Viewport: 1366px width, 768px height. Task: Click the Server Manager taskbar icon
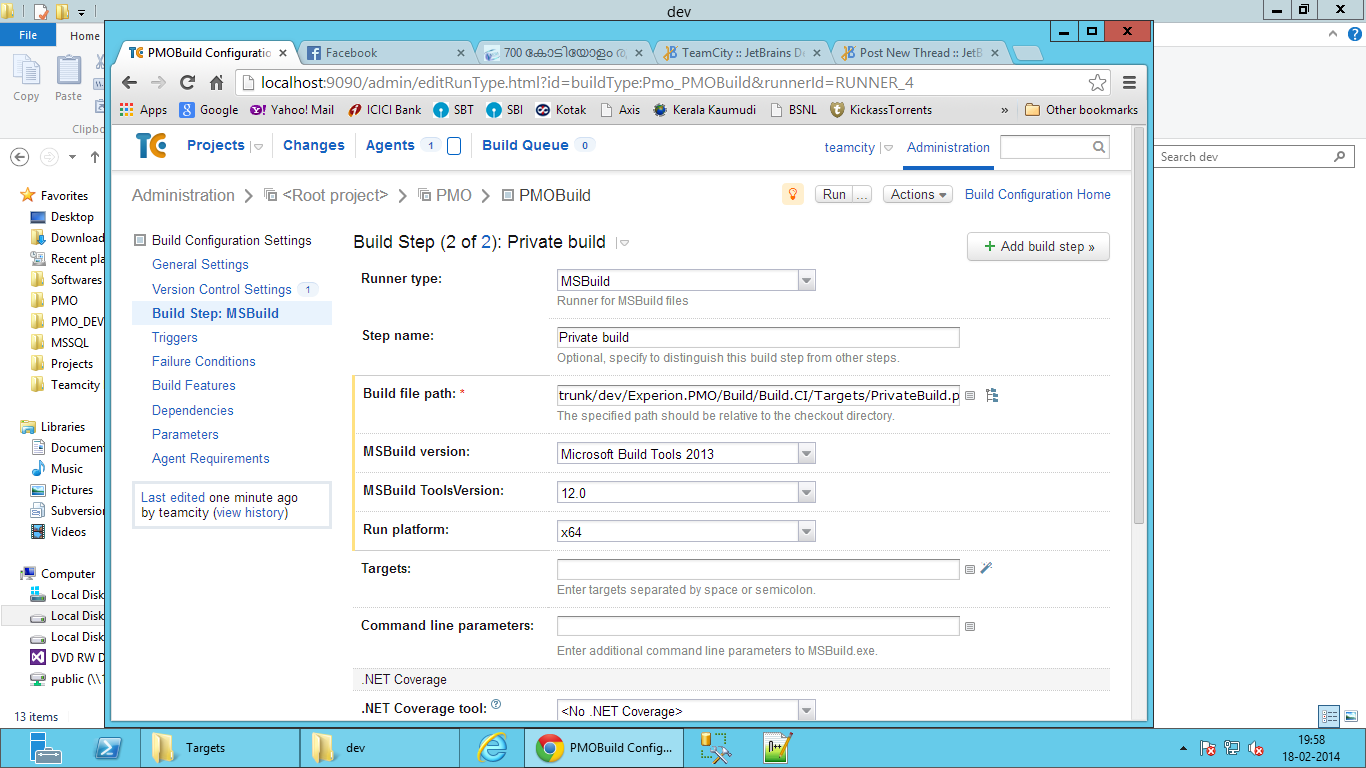46,748
